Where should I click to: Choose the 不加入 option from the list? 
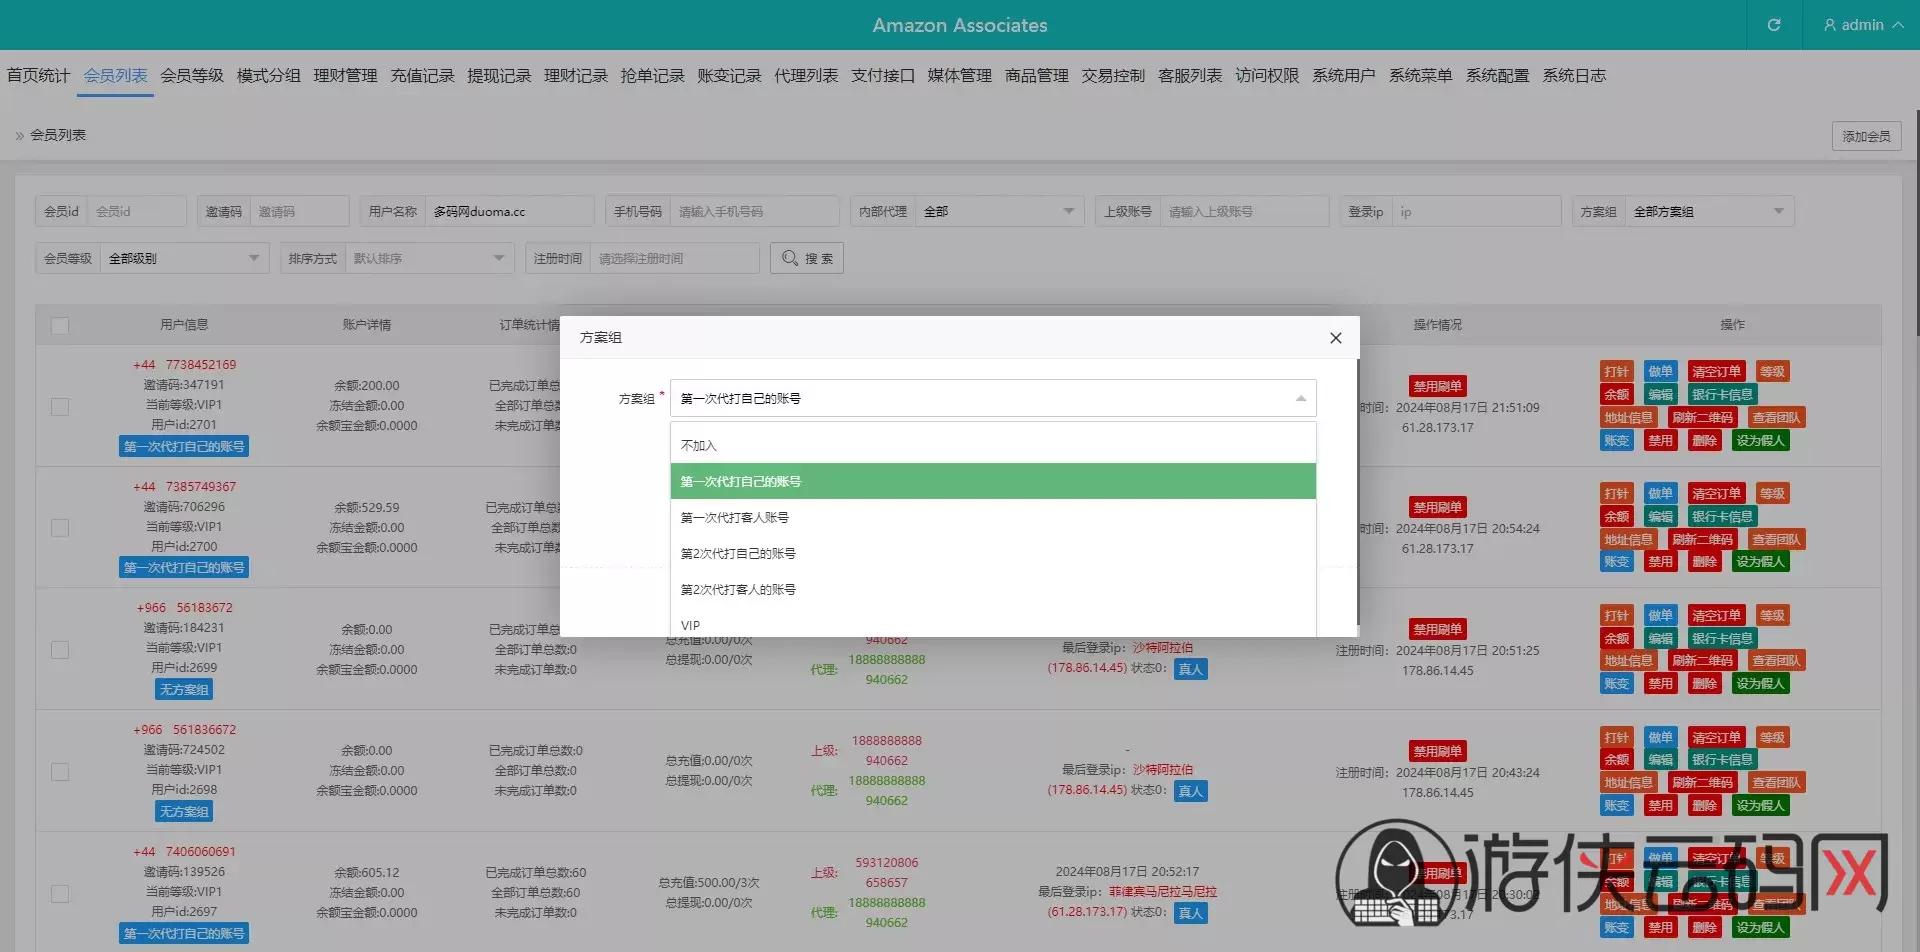point(993,445)
